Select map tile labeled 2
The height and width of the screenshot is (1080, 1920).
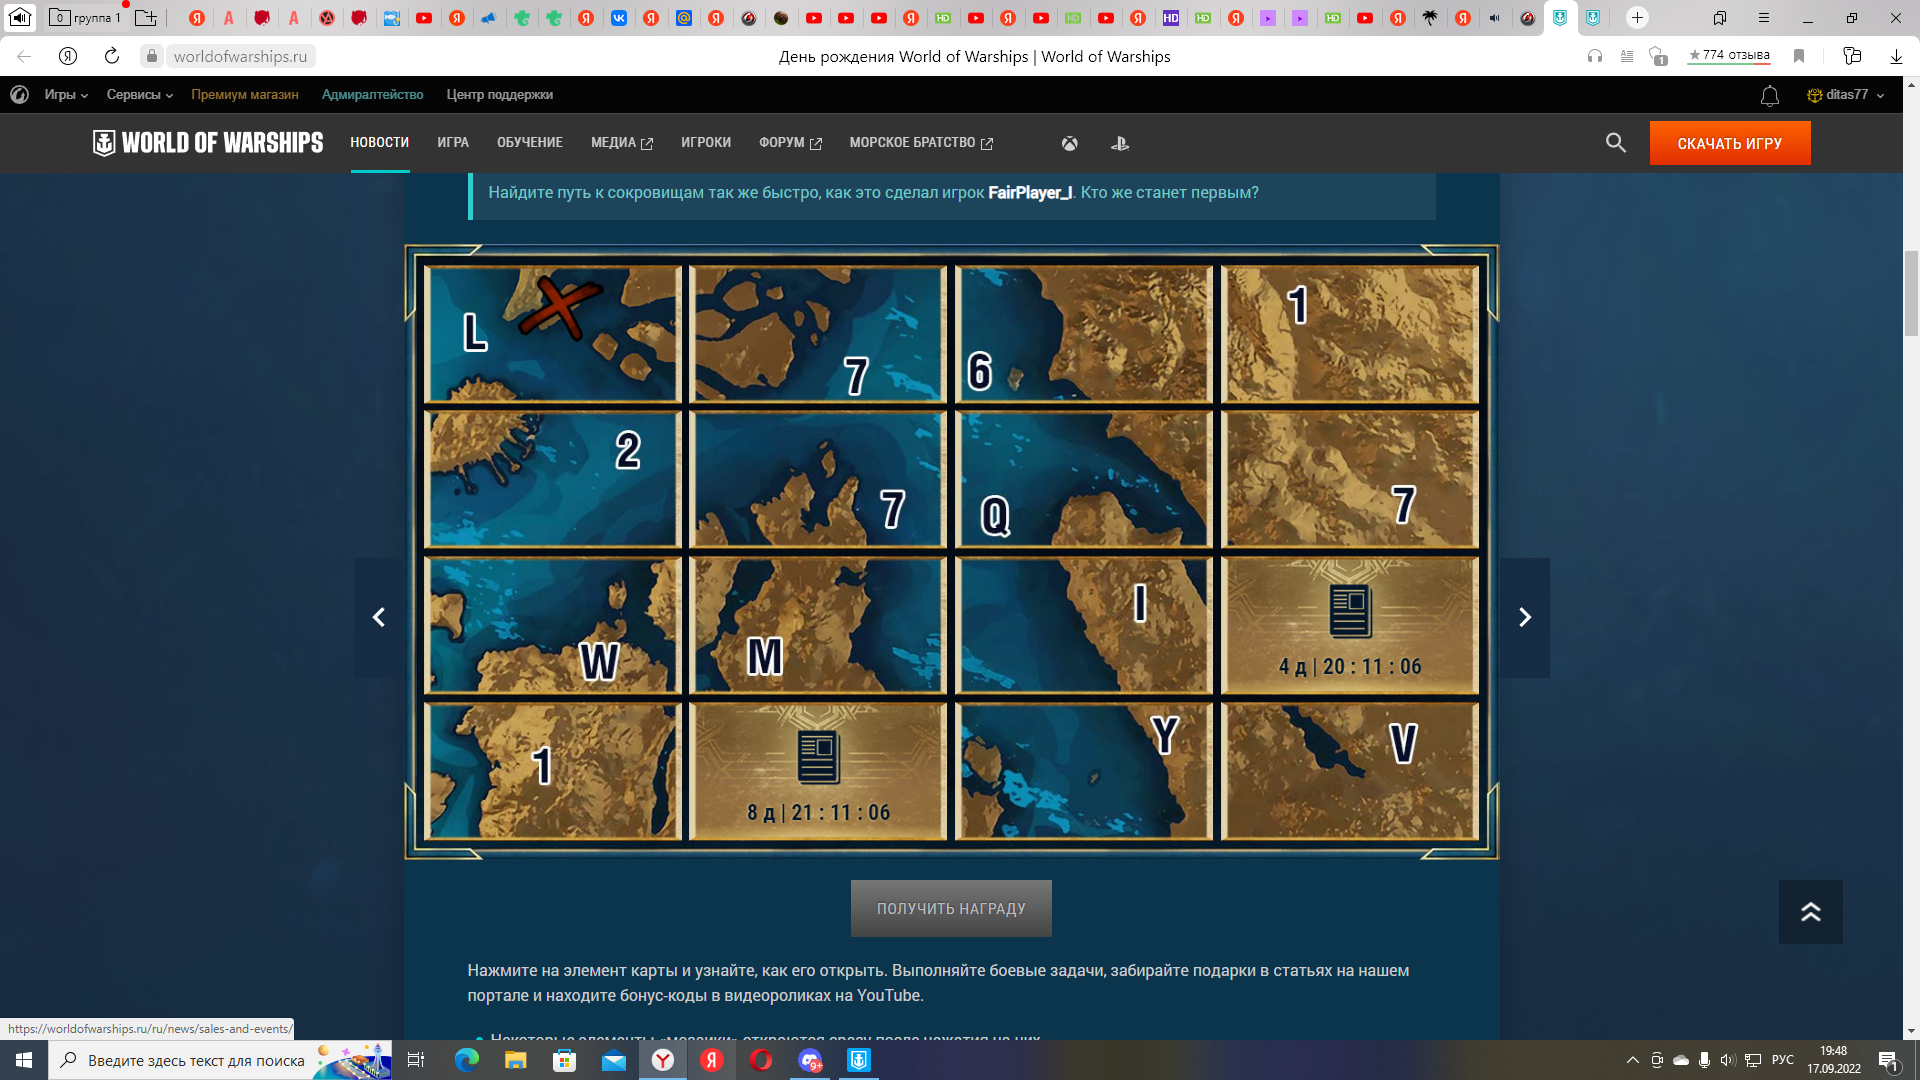click(553, 480)
